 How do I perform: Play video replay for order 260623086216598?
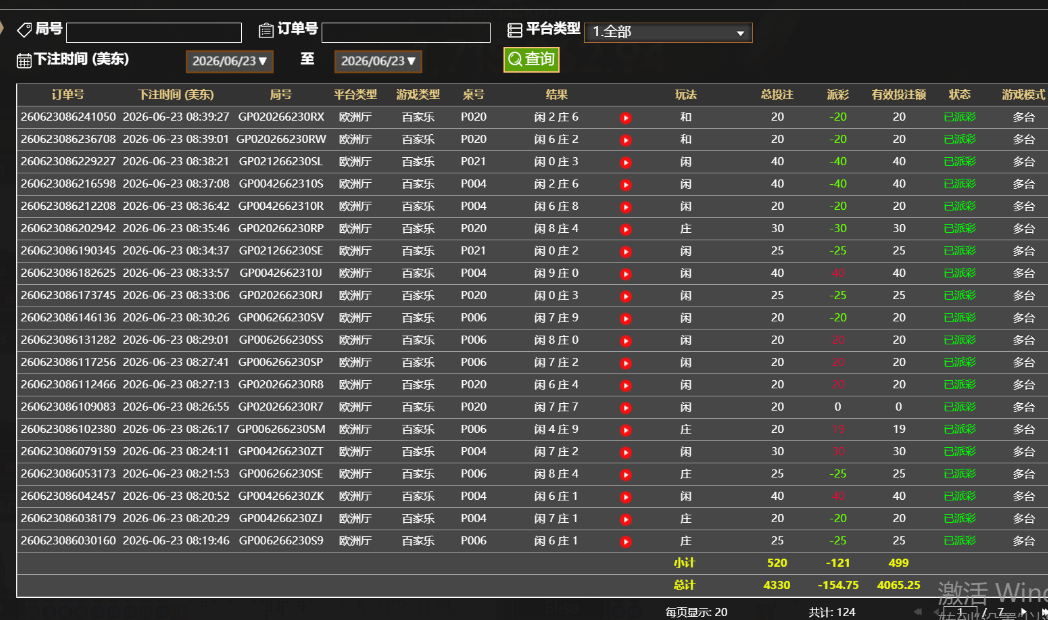(626, 184)
